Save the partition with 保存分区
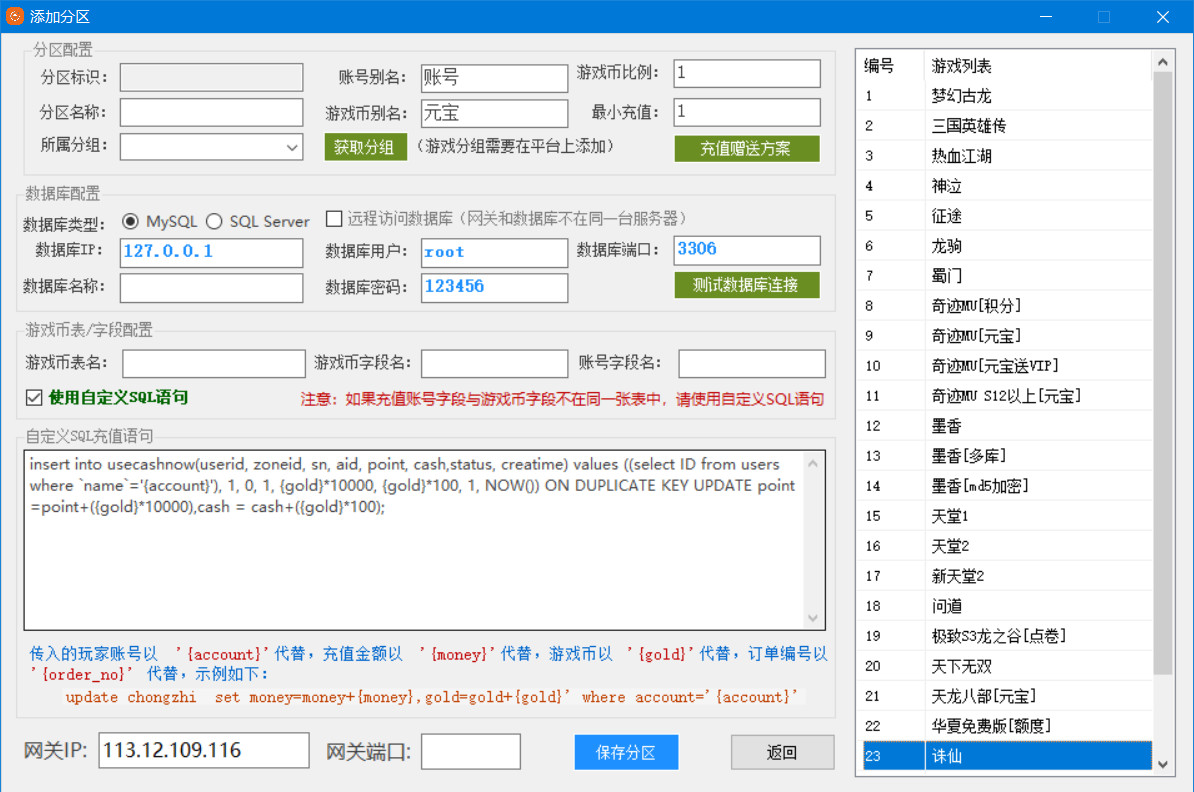This screenshot has width=1194, height=792. 626,752
